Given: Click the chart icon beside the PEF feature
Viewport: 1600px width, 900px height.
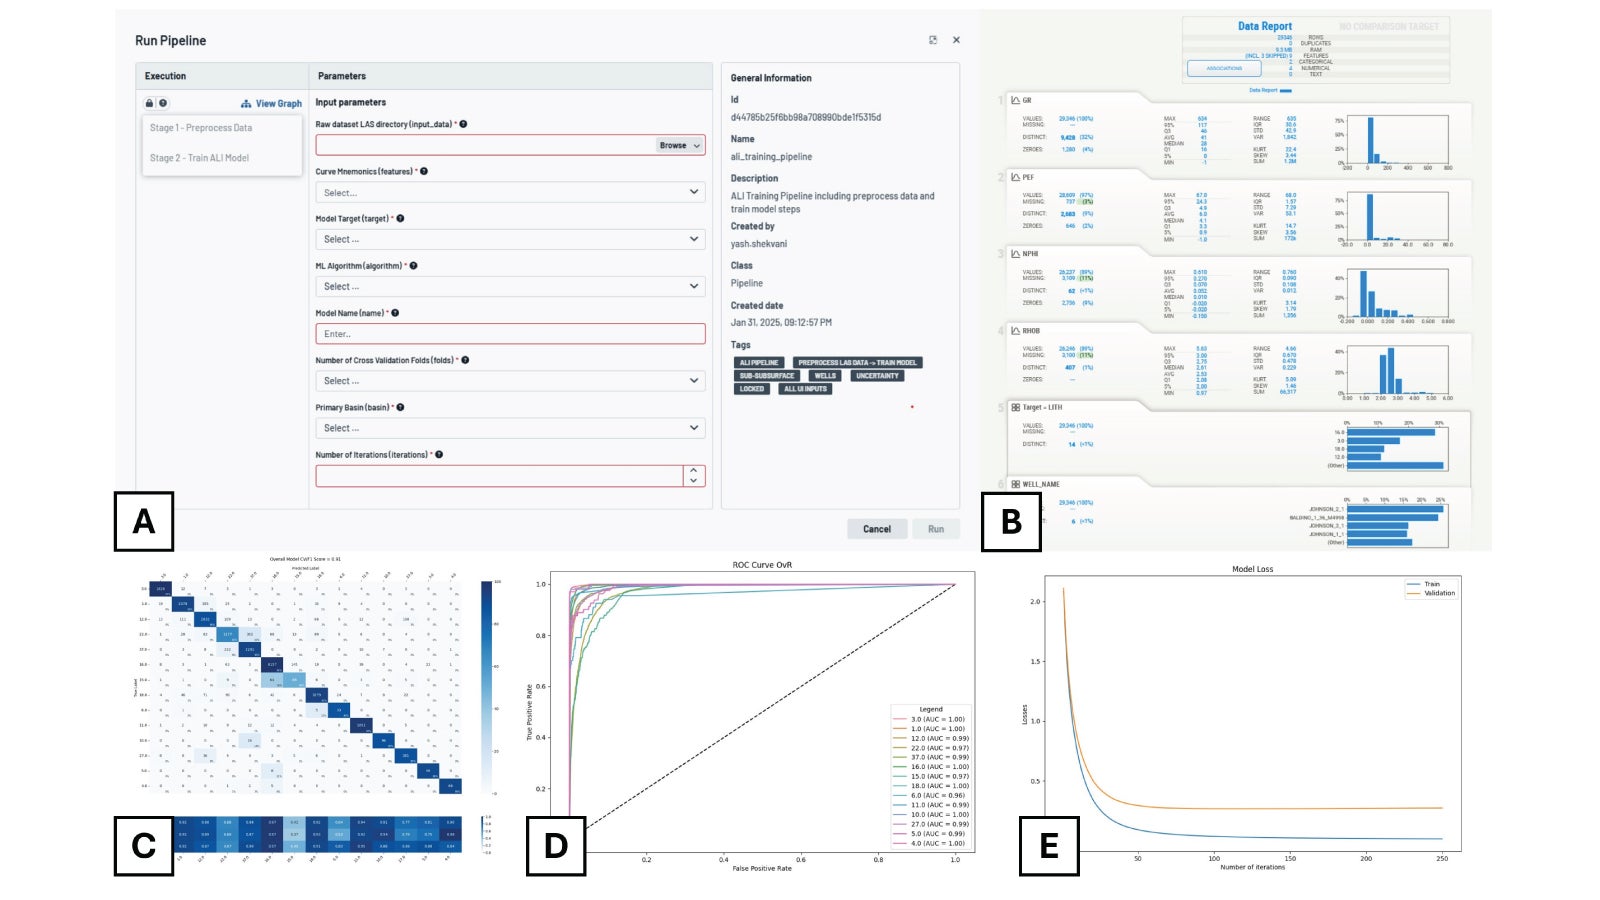Looking at the screenshot, I should 1013,177.
